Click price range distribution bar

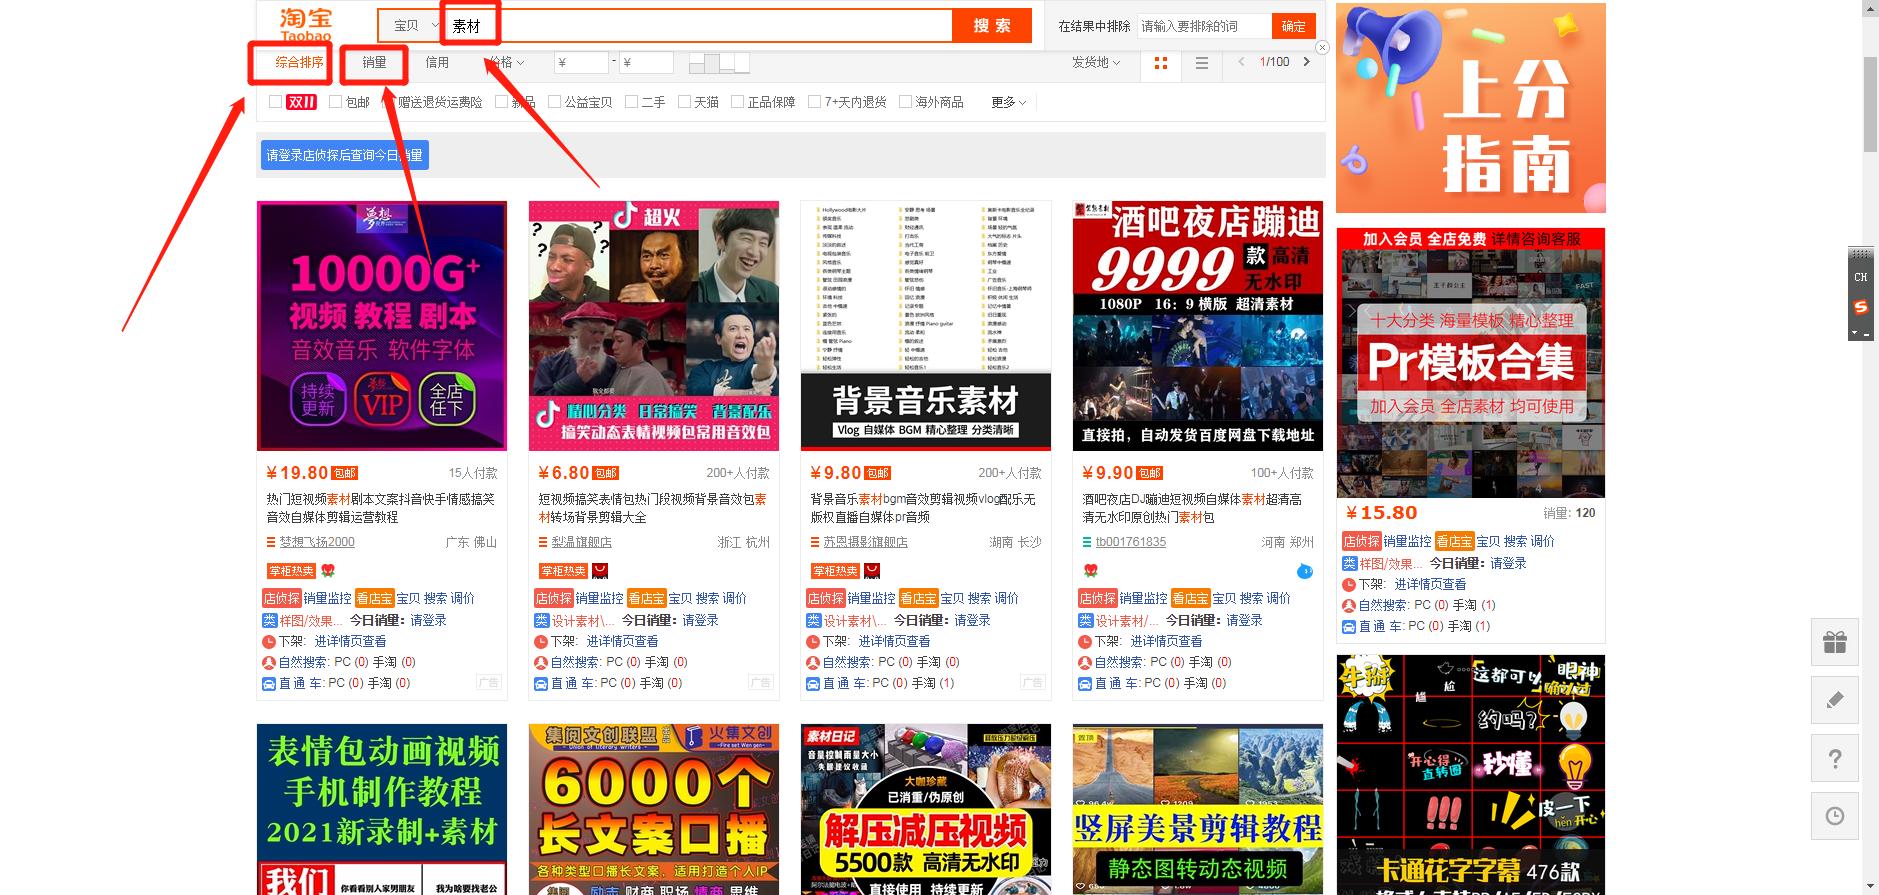(719, 62)
